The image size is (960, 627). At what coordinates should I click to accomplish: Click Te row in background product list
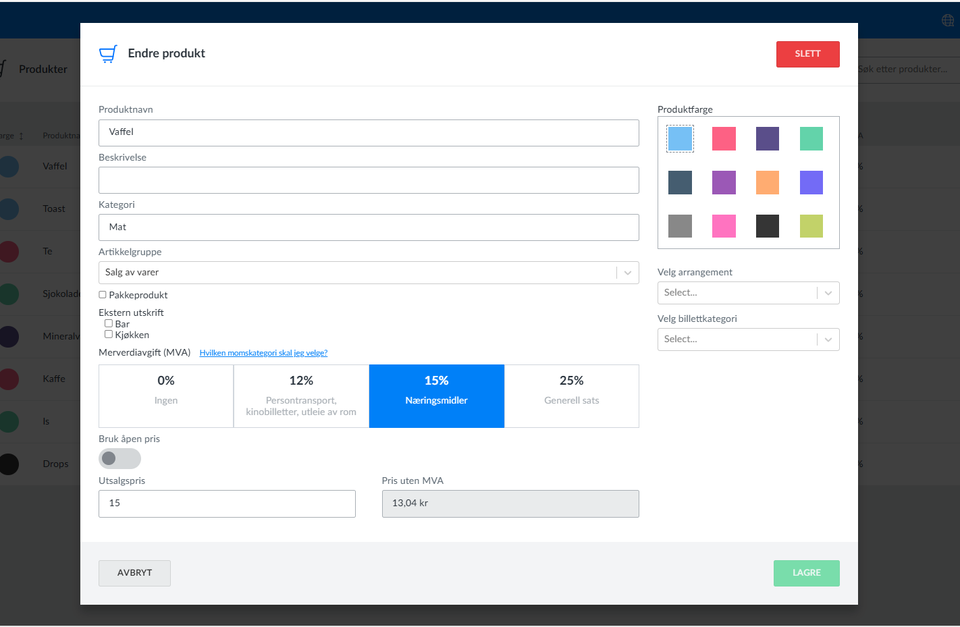(x=40, y=251)
